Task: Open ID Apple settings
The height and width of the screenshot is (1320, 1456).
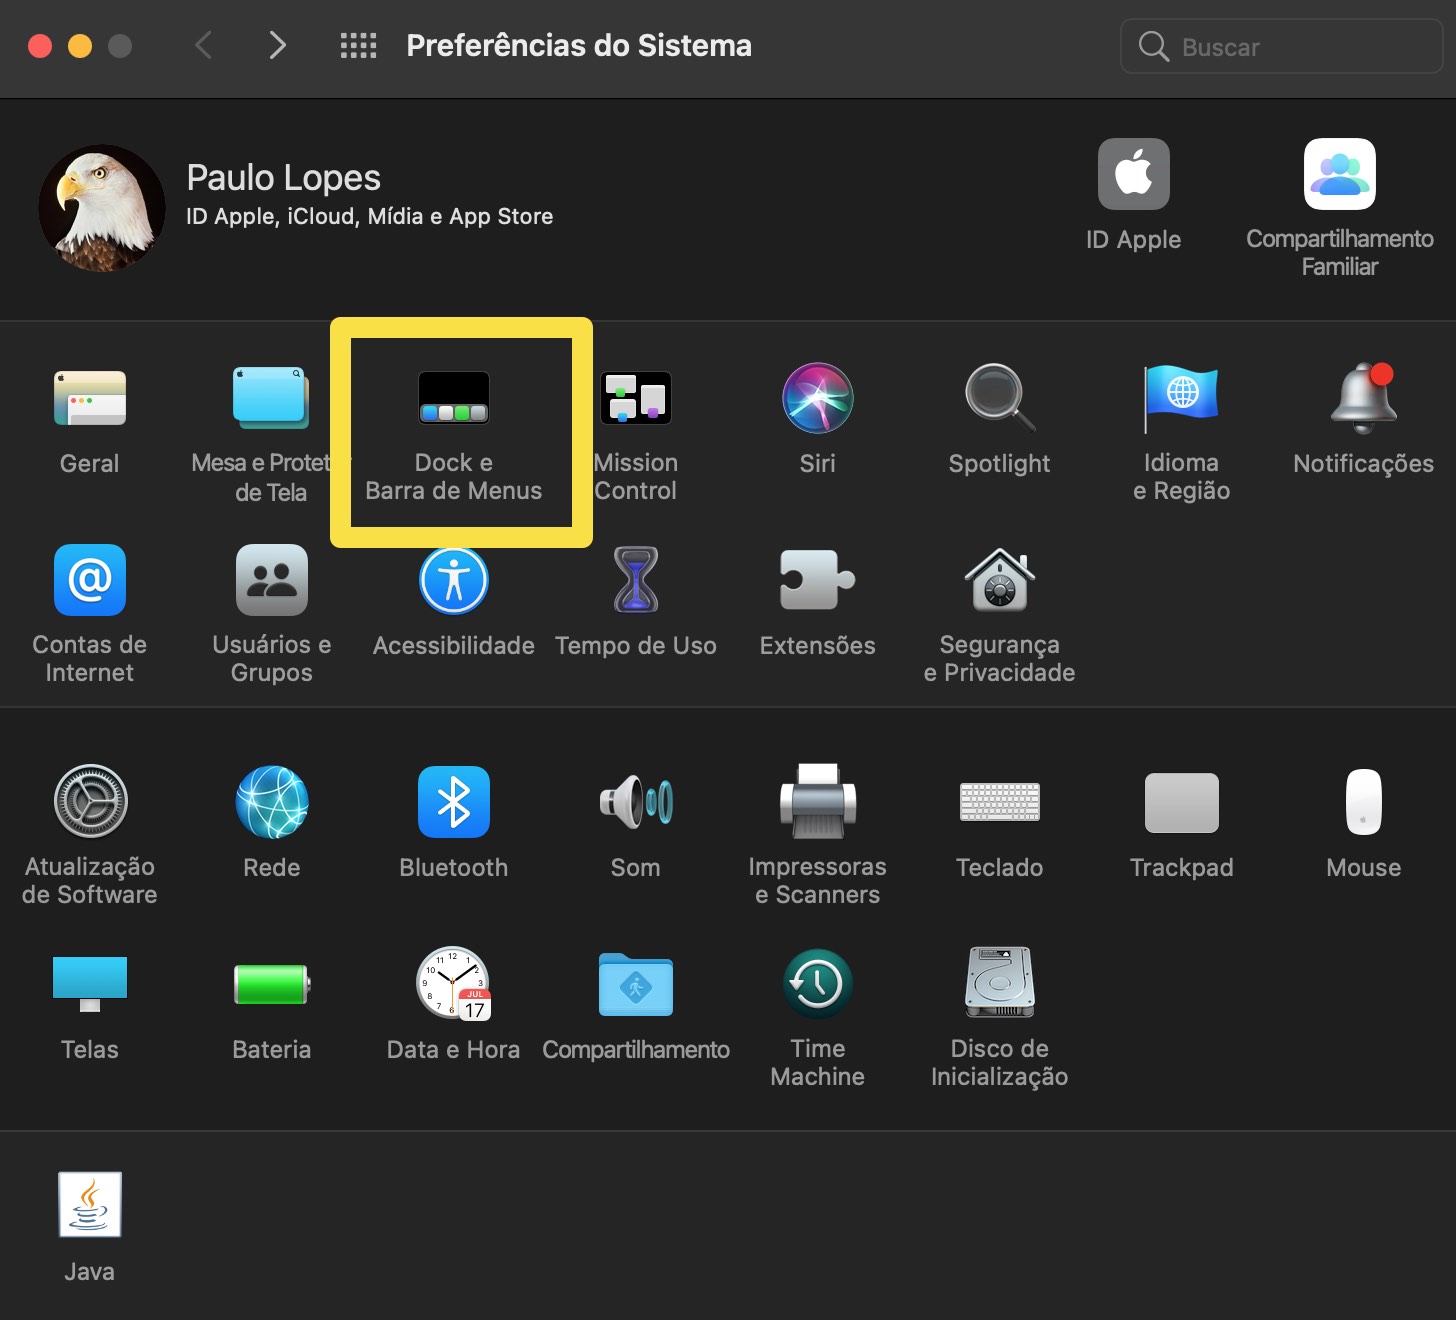Action: 1133,175
